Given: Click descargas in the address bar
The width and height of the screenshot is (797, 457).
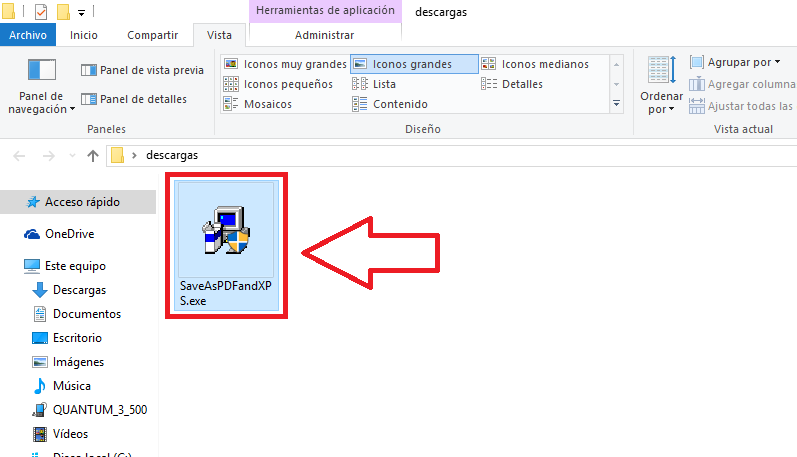Looking at the screenshot, I should point(172,156).
